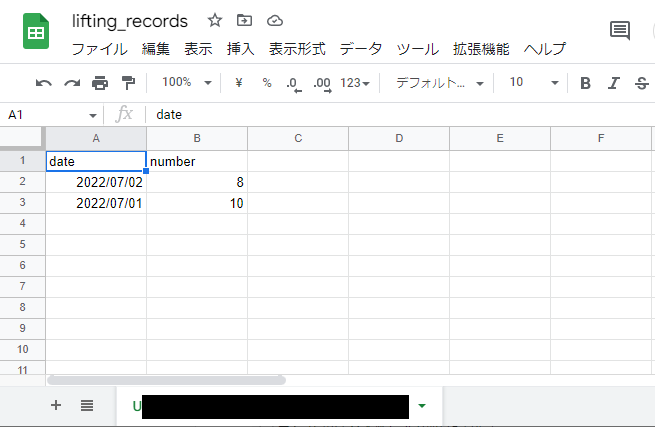Open the ヘルプ menu
Screen dimensions: 655x427
545,49
